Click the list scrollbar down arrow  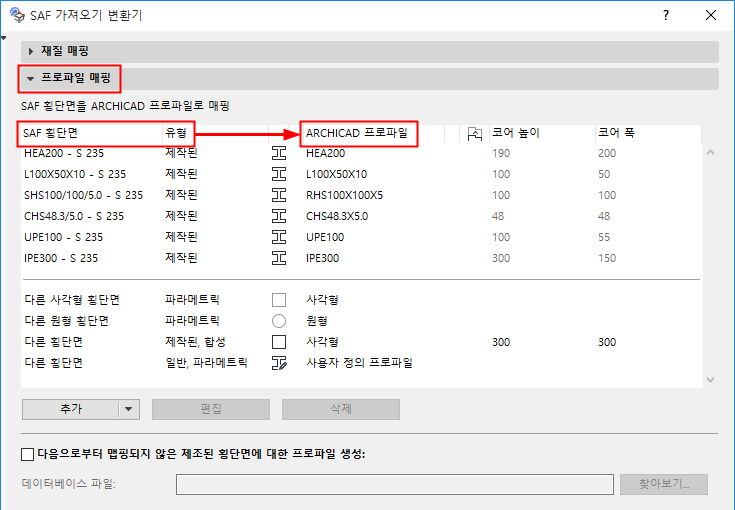tap(711, 380)
